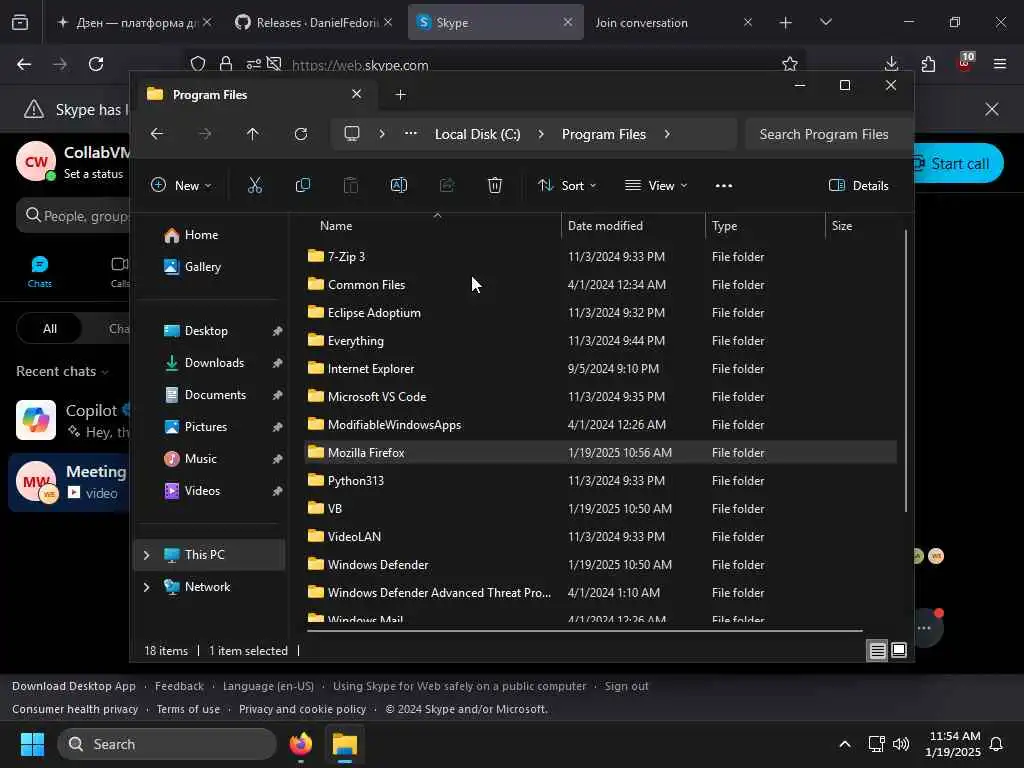Bookmark this page with the star icon
Viewport: 1024px width, 768px height.
790,64
